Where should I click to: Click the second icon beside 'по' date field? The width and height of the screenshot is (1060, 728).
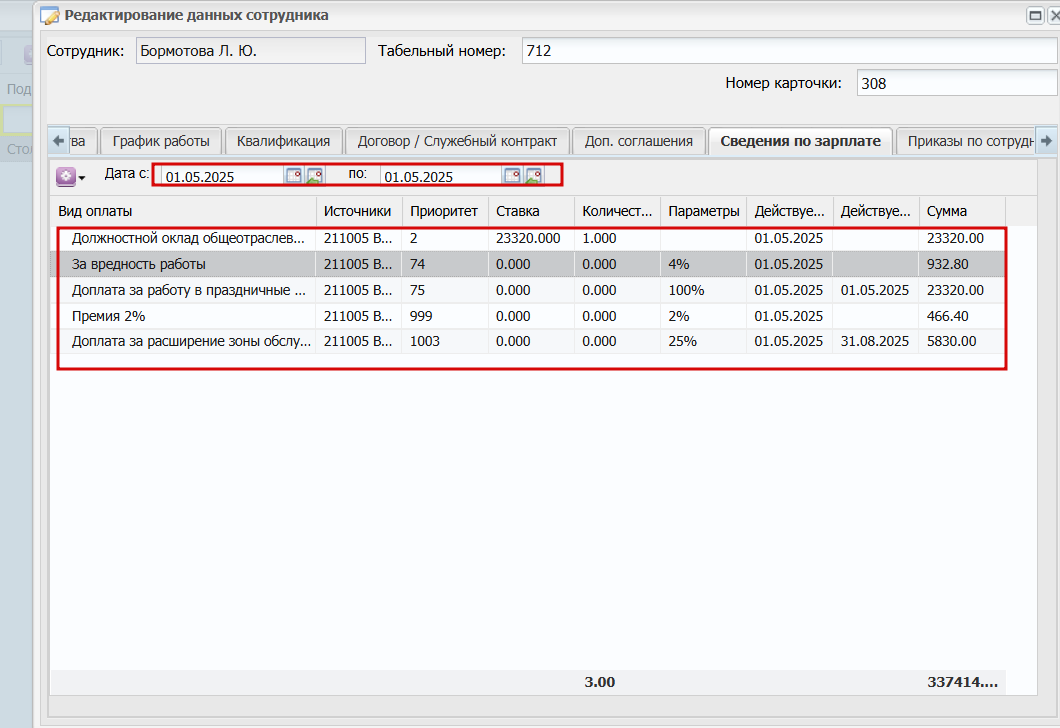[533, 176]
